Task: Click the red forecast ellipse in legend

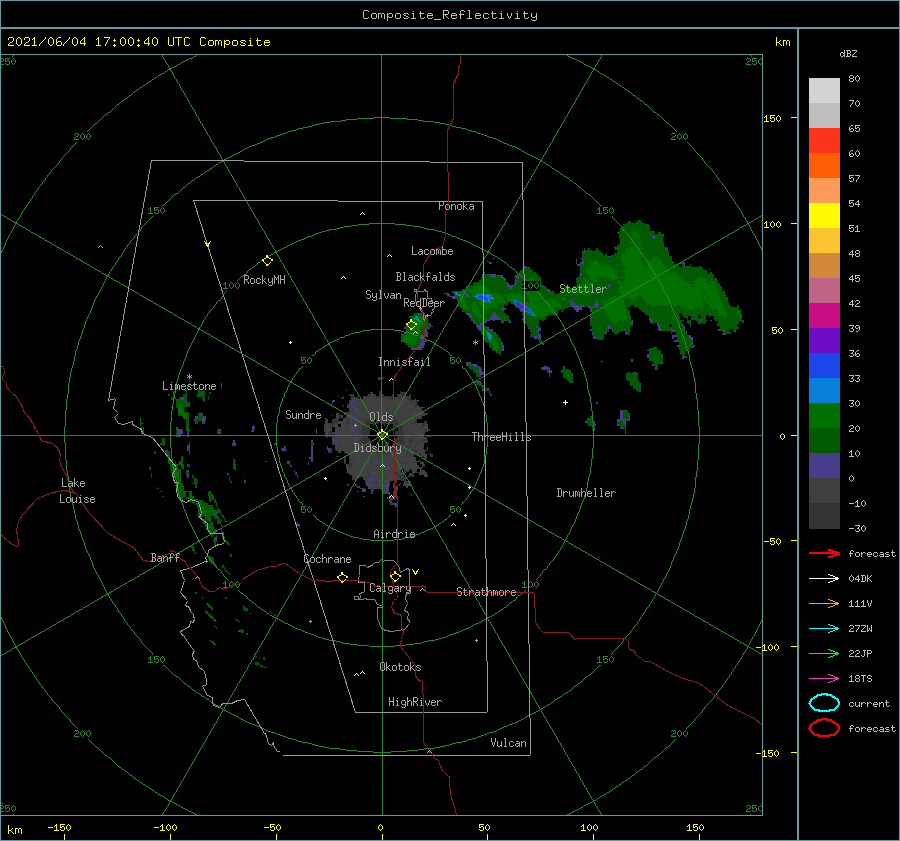Action: tap(824, 728)
